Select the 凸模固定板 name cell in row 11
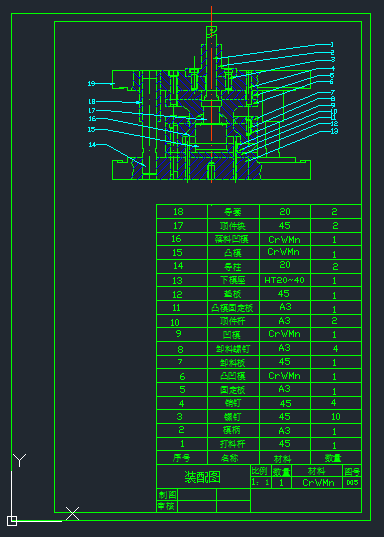 [232, 308]
